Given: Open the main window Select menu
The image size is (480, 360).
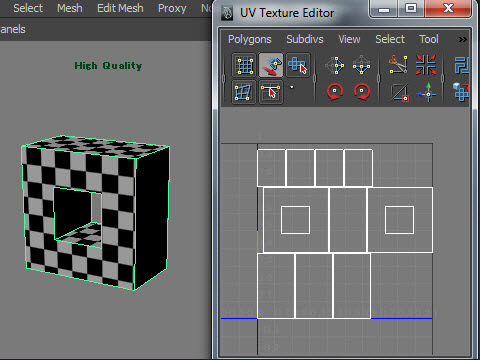Looking at the screenshot, I should point(28,8).
